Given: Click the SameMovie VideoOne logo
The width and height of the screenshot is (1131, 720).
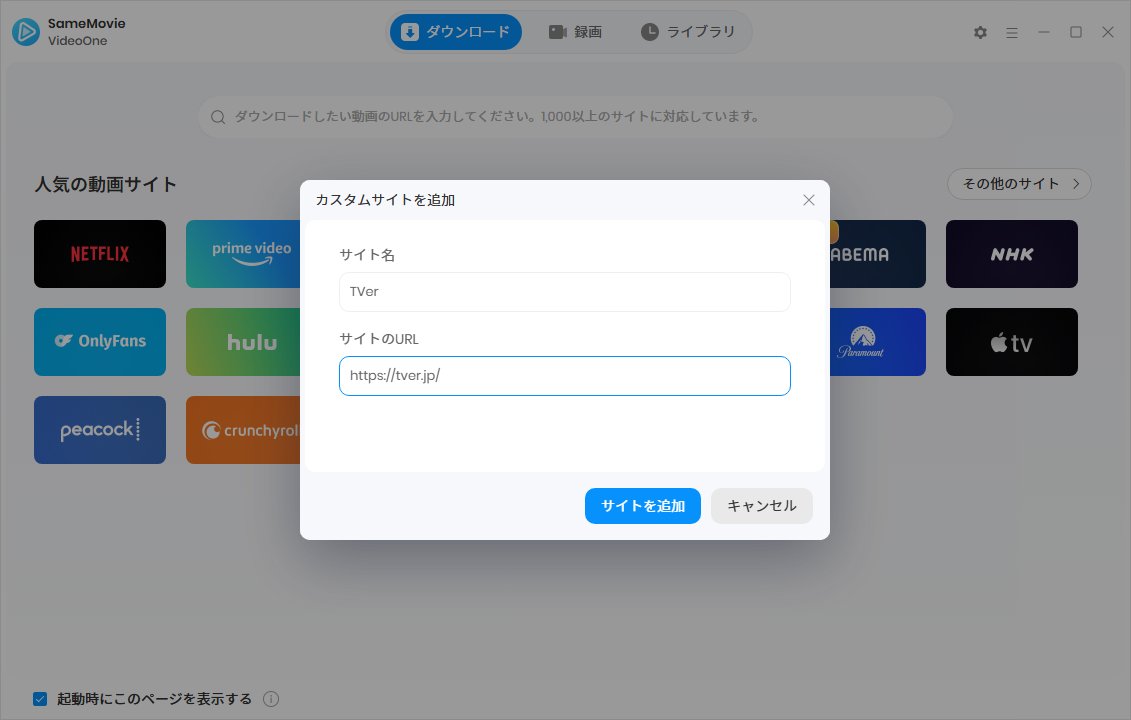Looking at the screenshot, I should (x=26, y=32).
